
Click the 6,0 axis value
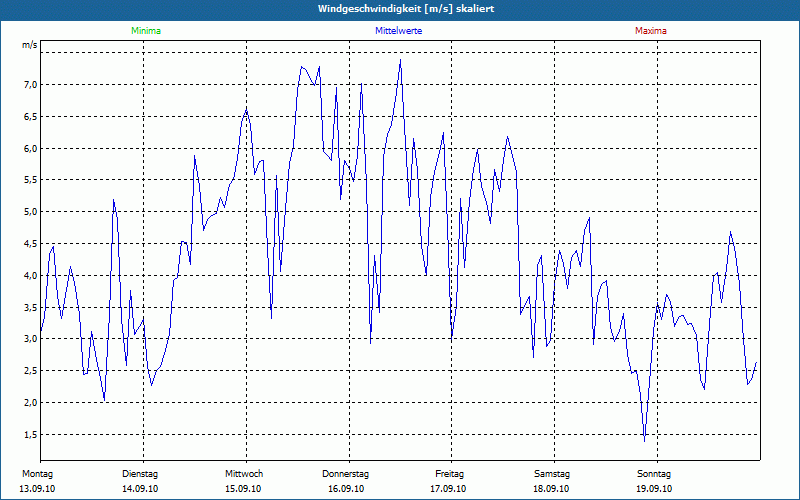point(31,149)
